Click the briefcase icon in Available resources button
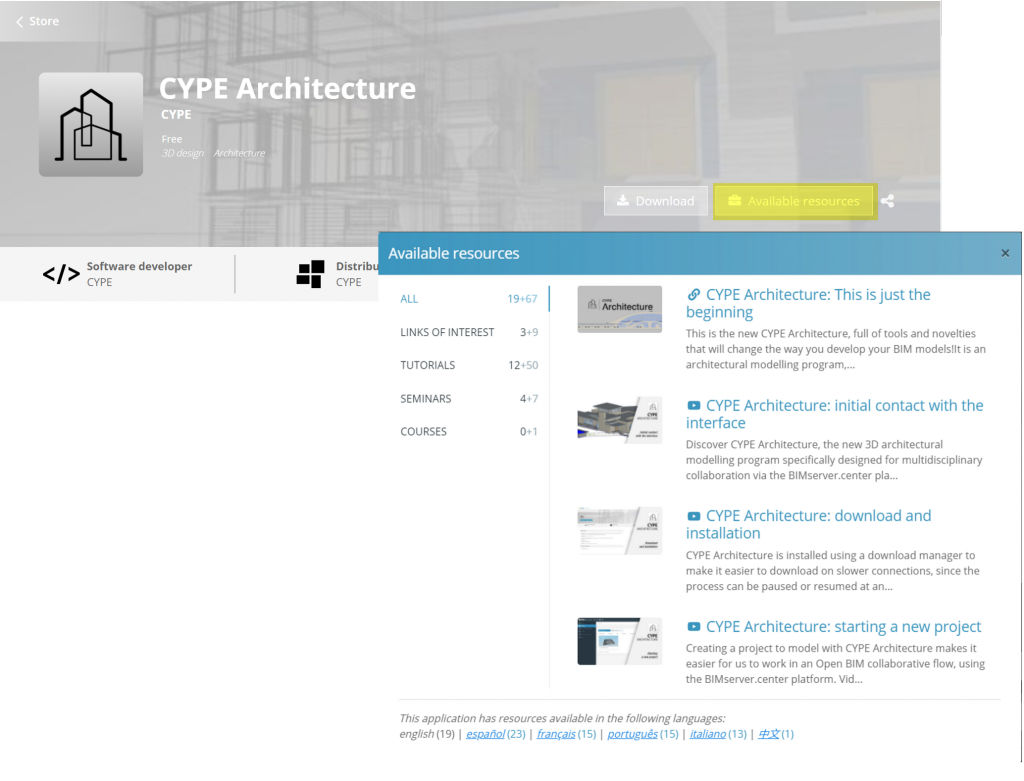Screen dimensions: 1024x781 pyautogui.click(x=735, y=200)
